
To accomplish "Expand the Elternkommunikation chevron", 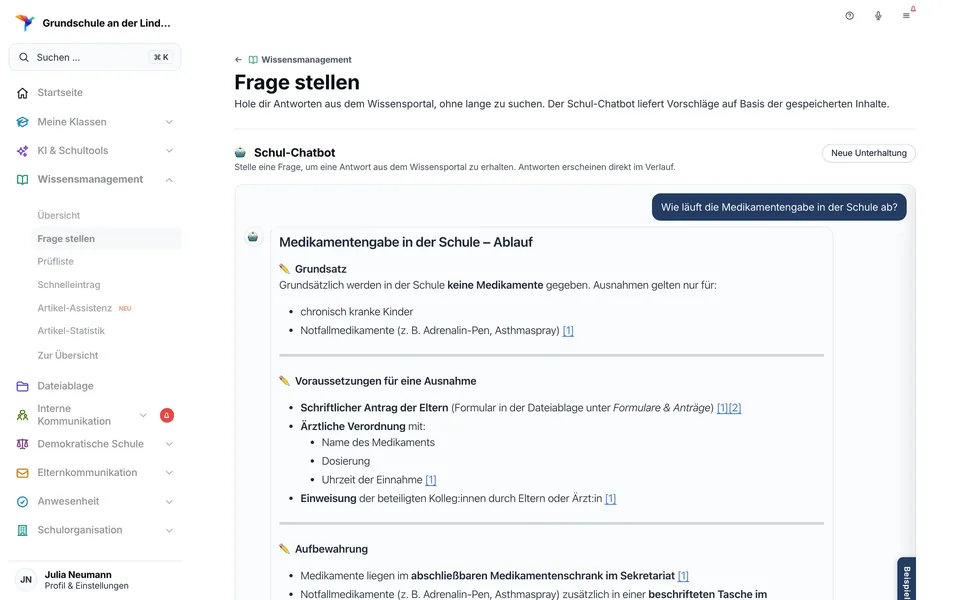I will click(169, 473).
